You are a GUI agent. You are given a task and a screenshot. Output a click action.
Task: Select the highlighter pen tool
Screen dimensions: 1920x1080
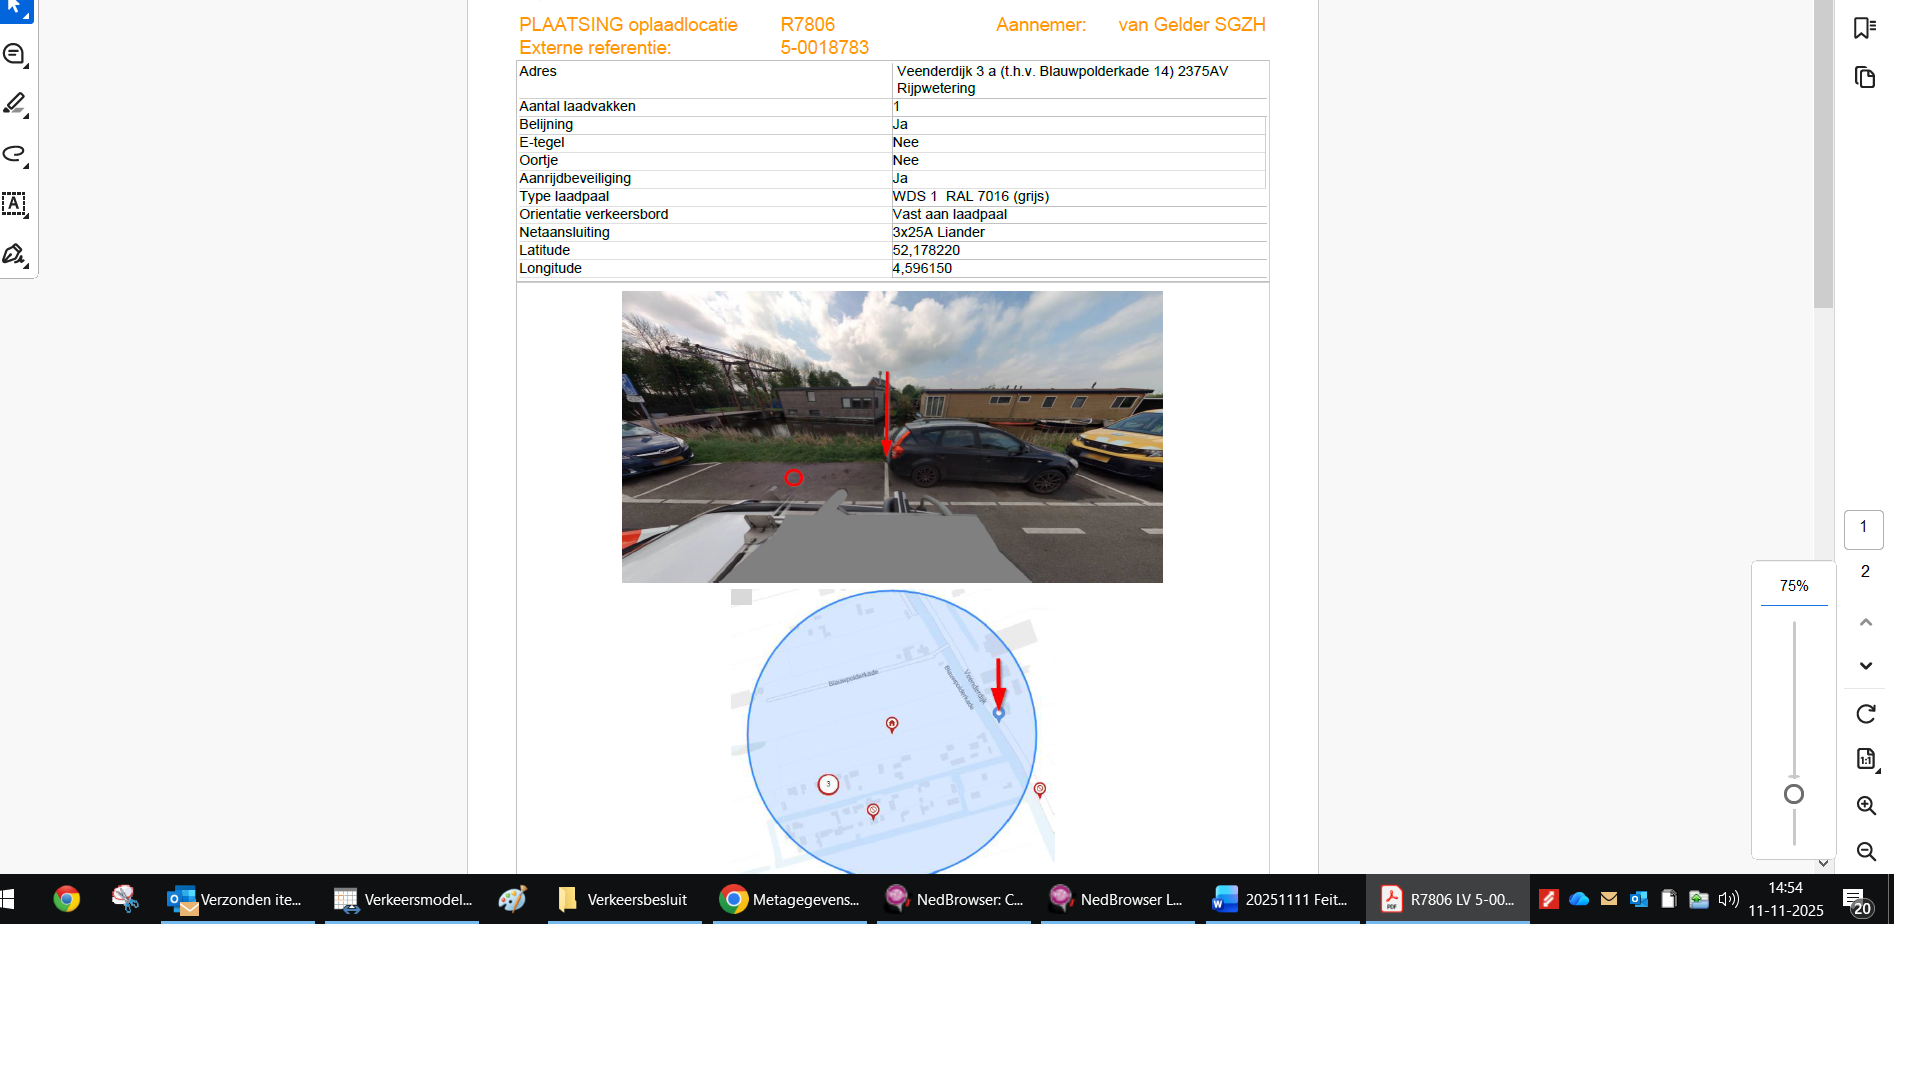14,103
